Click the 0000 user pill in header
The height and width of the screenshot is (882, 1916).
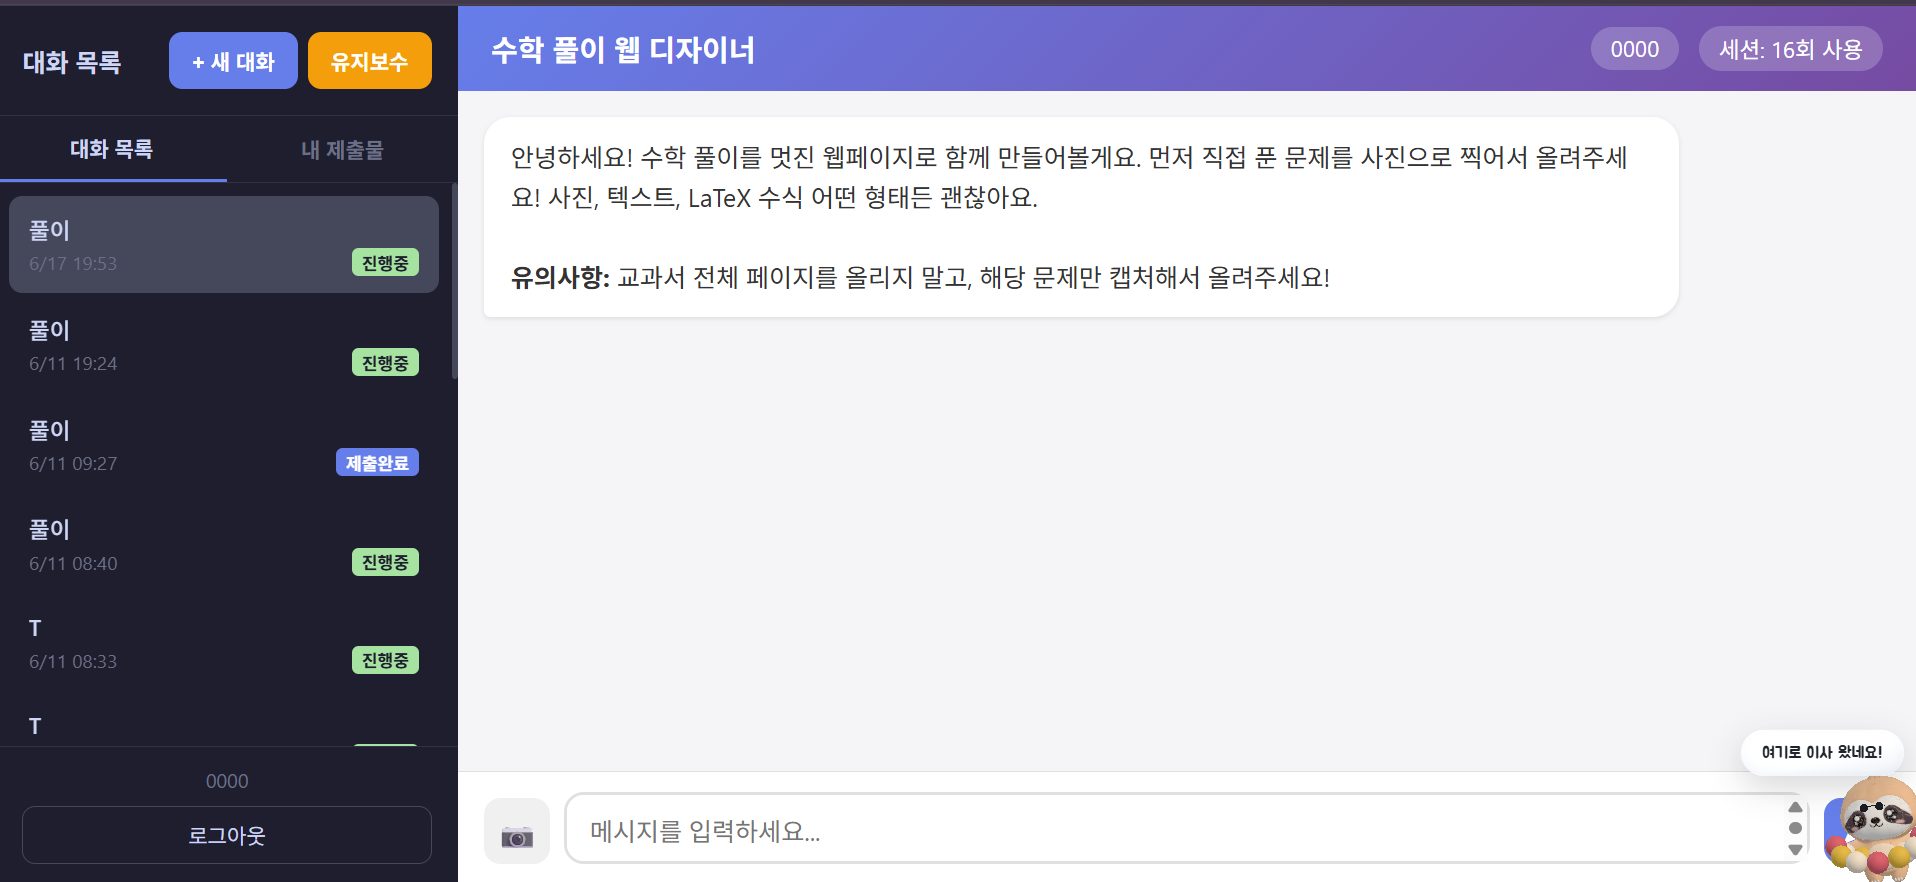coord(1635,49)
